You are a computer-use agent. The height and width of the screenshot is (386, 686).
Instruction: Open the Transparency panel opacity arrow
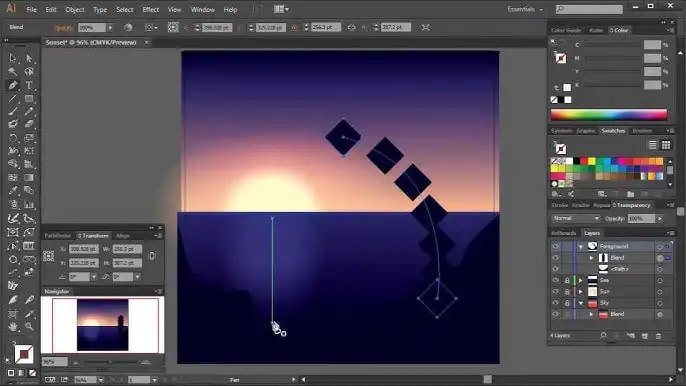click(x=660, y=218)
